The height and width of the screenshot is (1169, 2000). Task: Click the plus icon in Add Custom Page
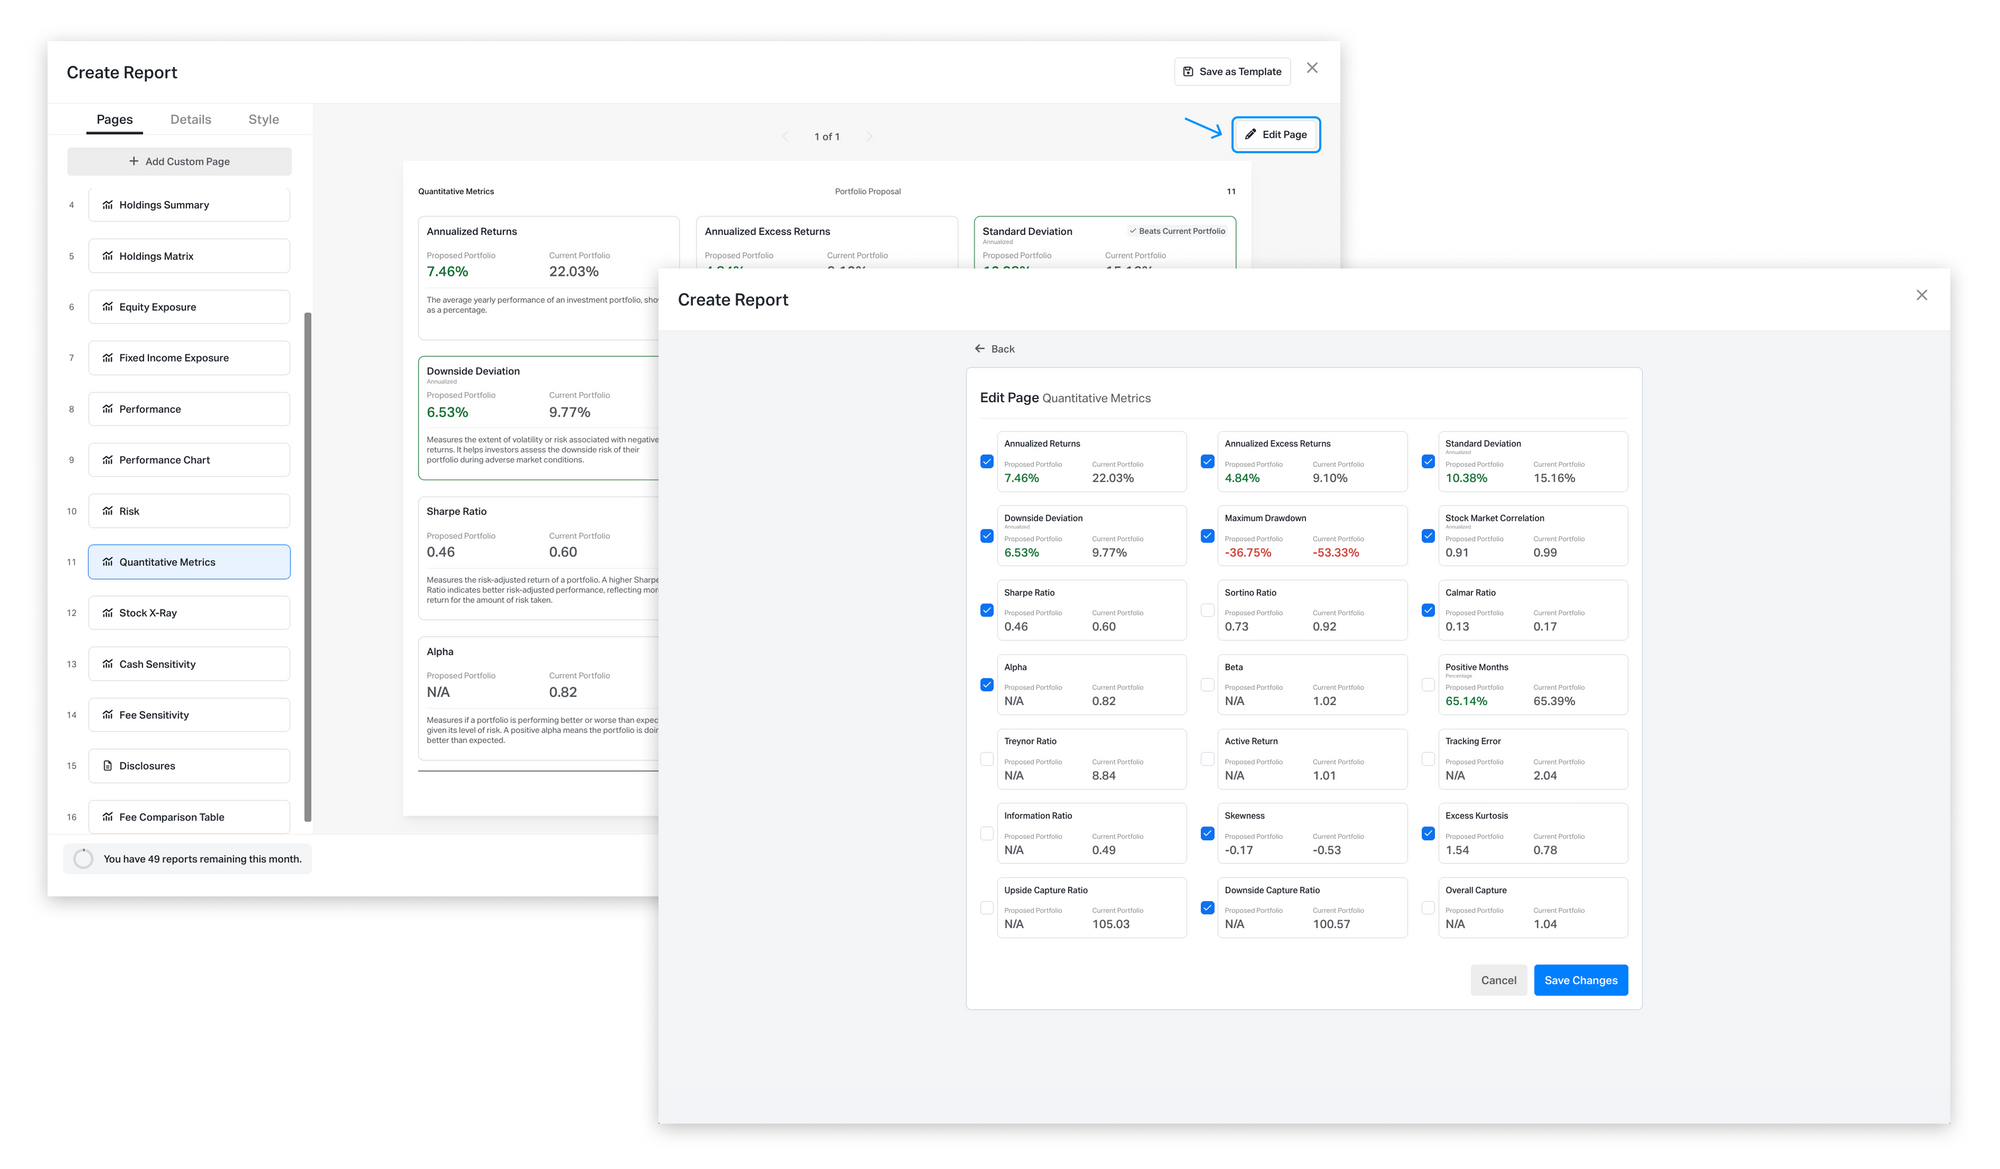click(x=134, y=161)
